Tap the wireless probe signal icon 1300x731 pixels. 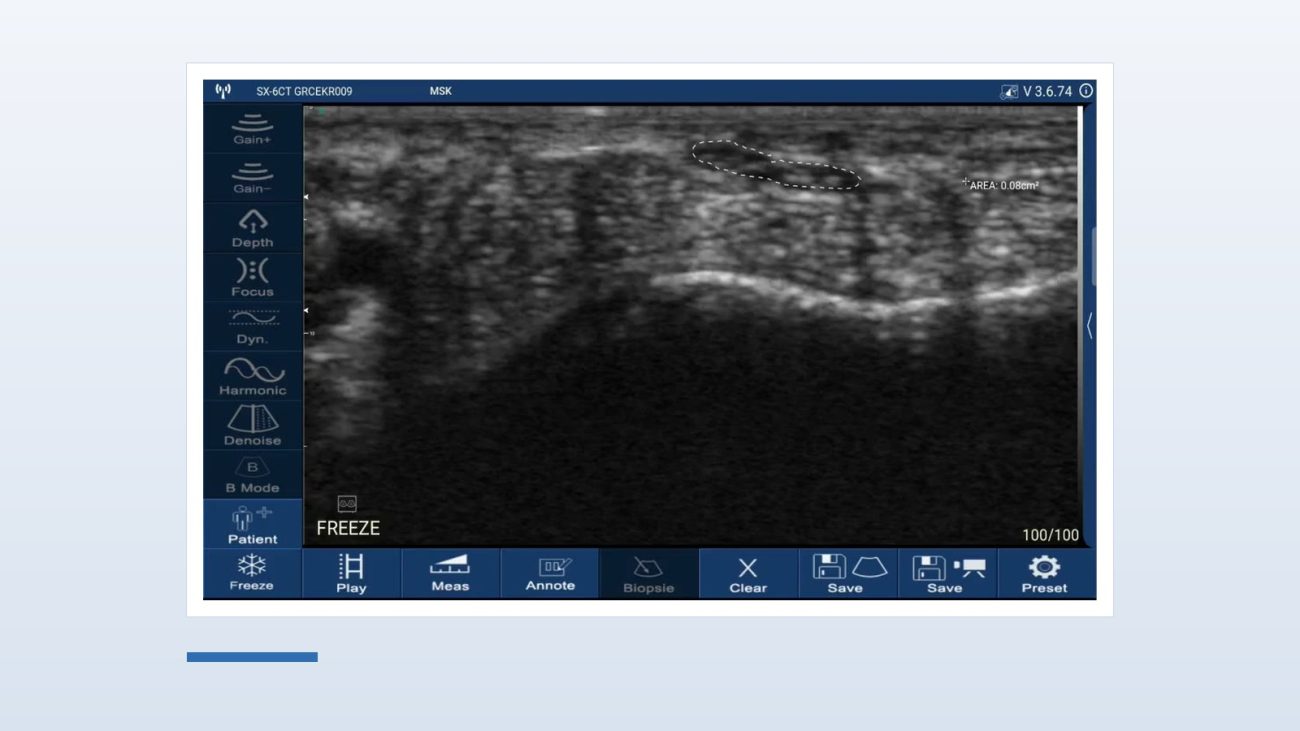223,91
